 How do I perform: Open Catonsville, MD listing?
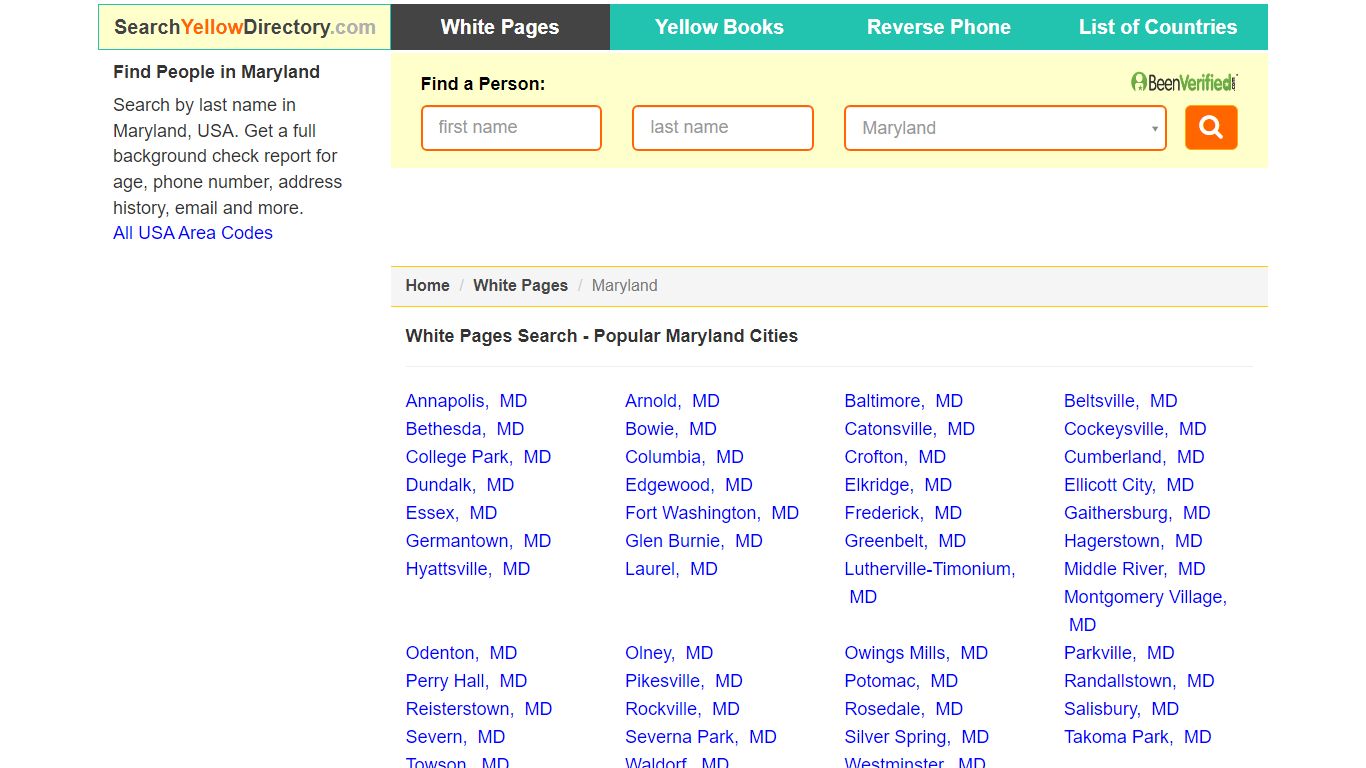pyautogui.click(x=910, y=429)
